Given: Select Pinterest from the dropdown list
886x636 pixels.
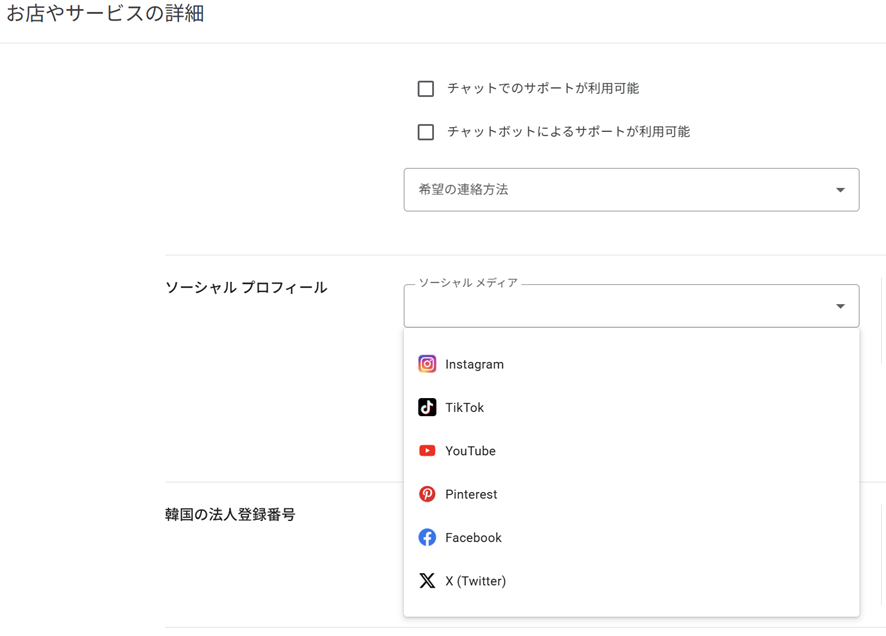Looking at the screenshot, I should click(471, 494).
